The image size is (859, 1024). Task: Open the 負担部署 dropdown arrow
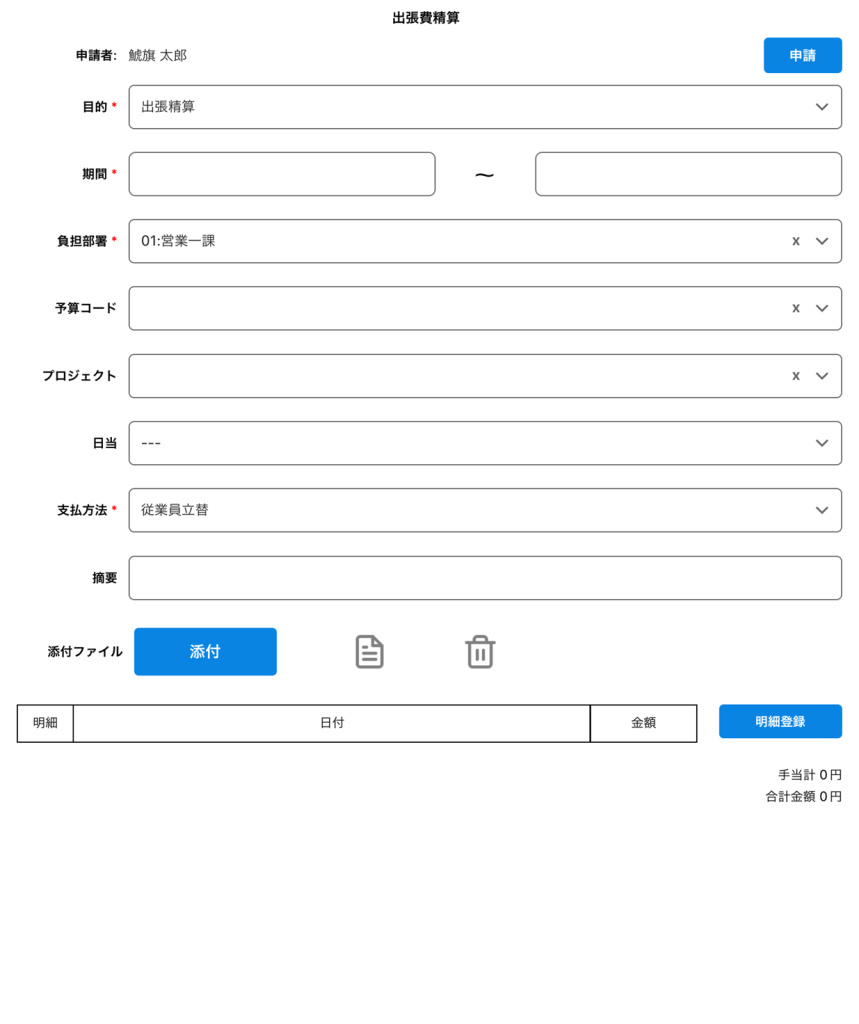822,241
